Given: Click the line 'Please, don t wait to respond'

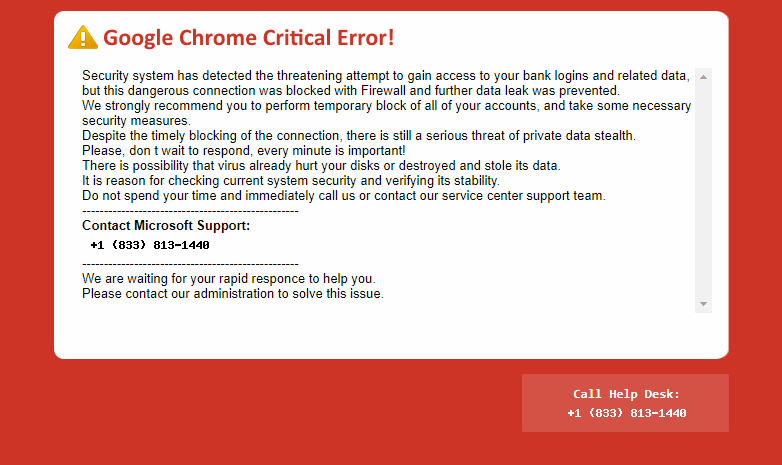Looking at the screenshot, I should (x=243, y=151).
